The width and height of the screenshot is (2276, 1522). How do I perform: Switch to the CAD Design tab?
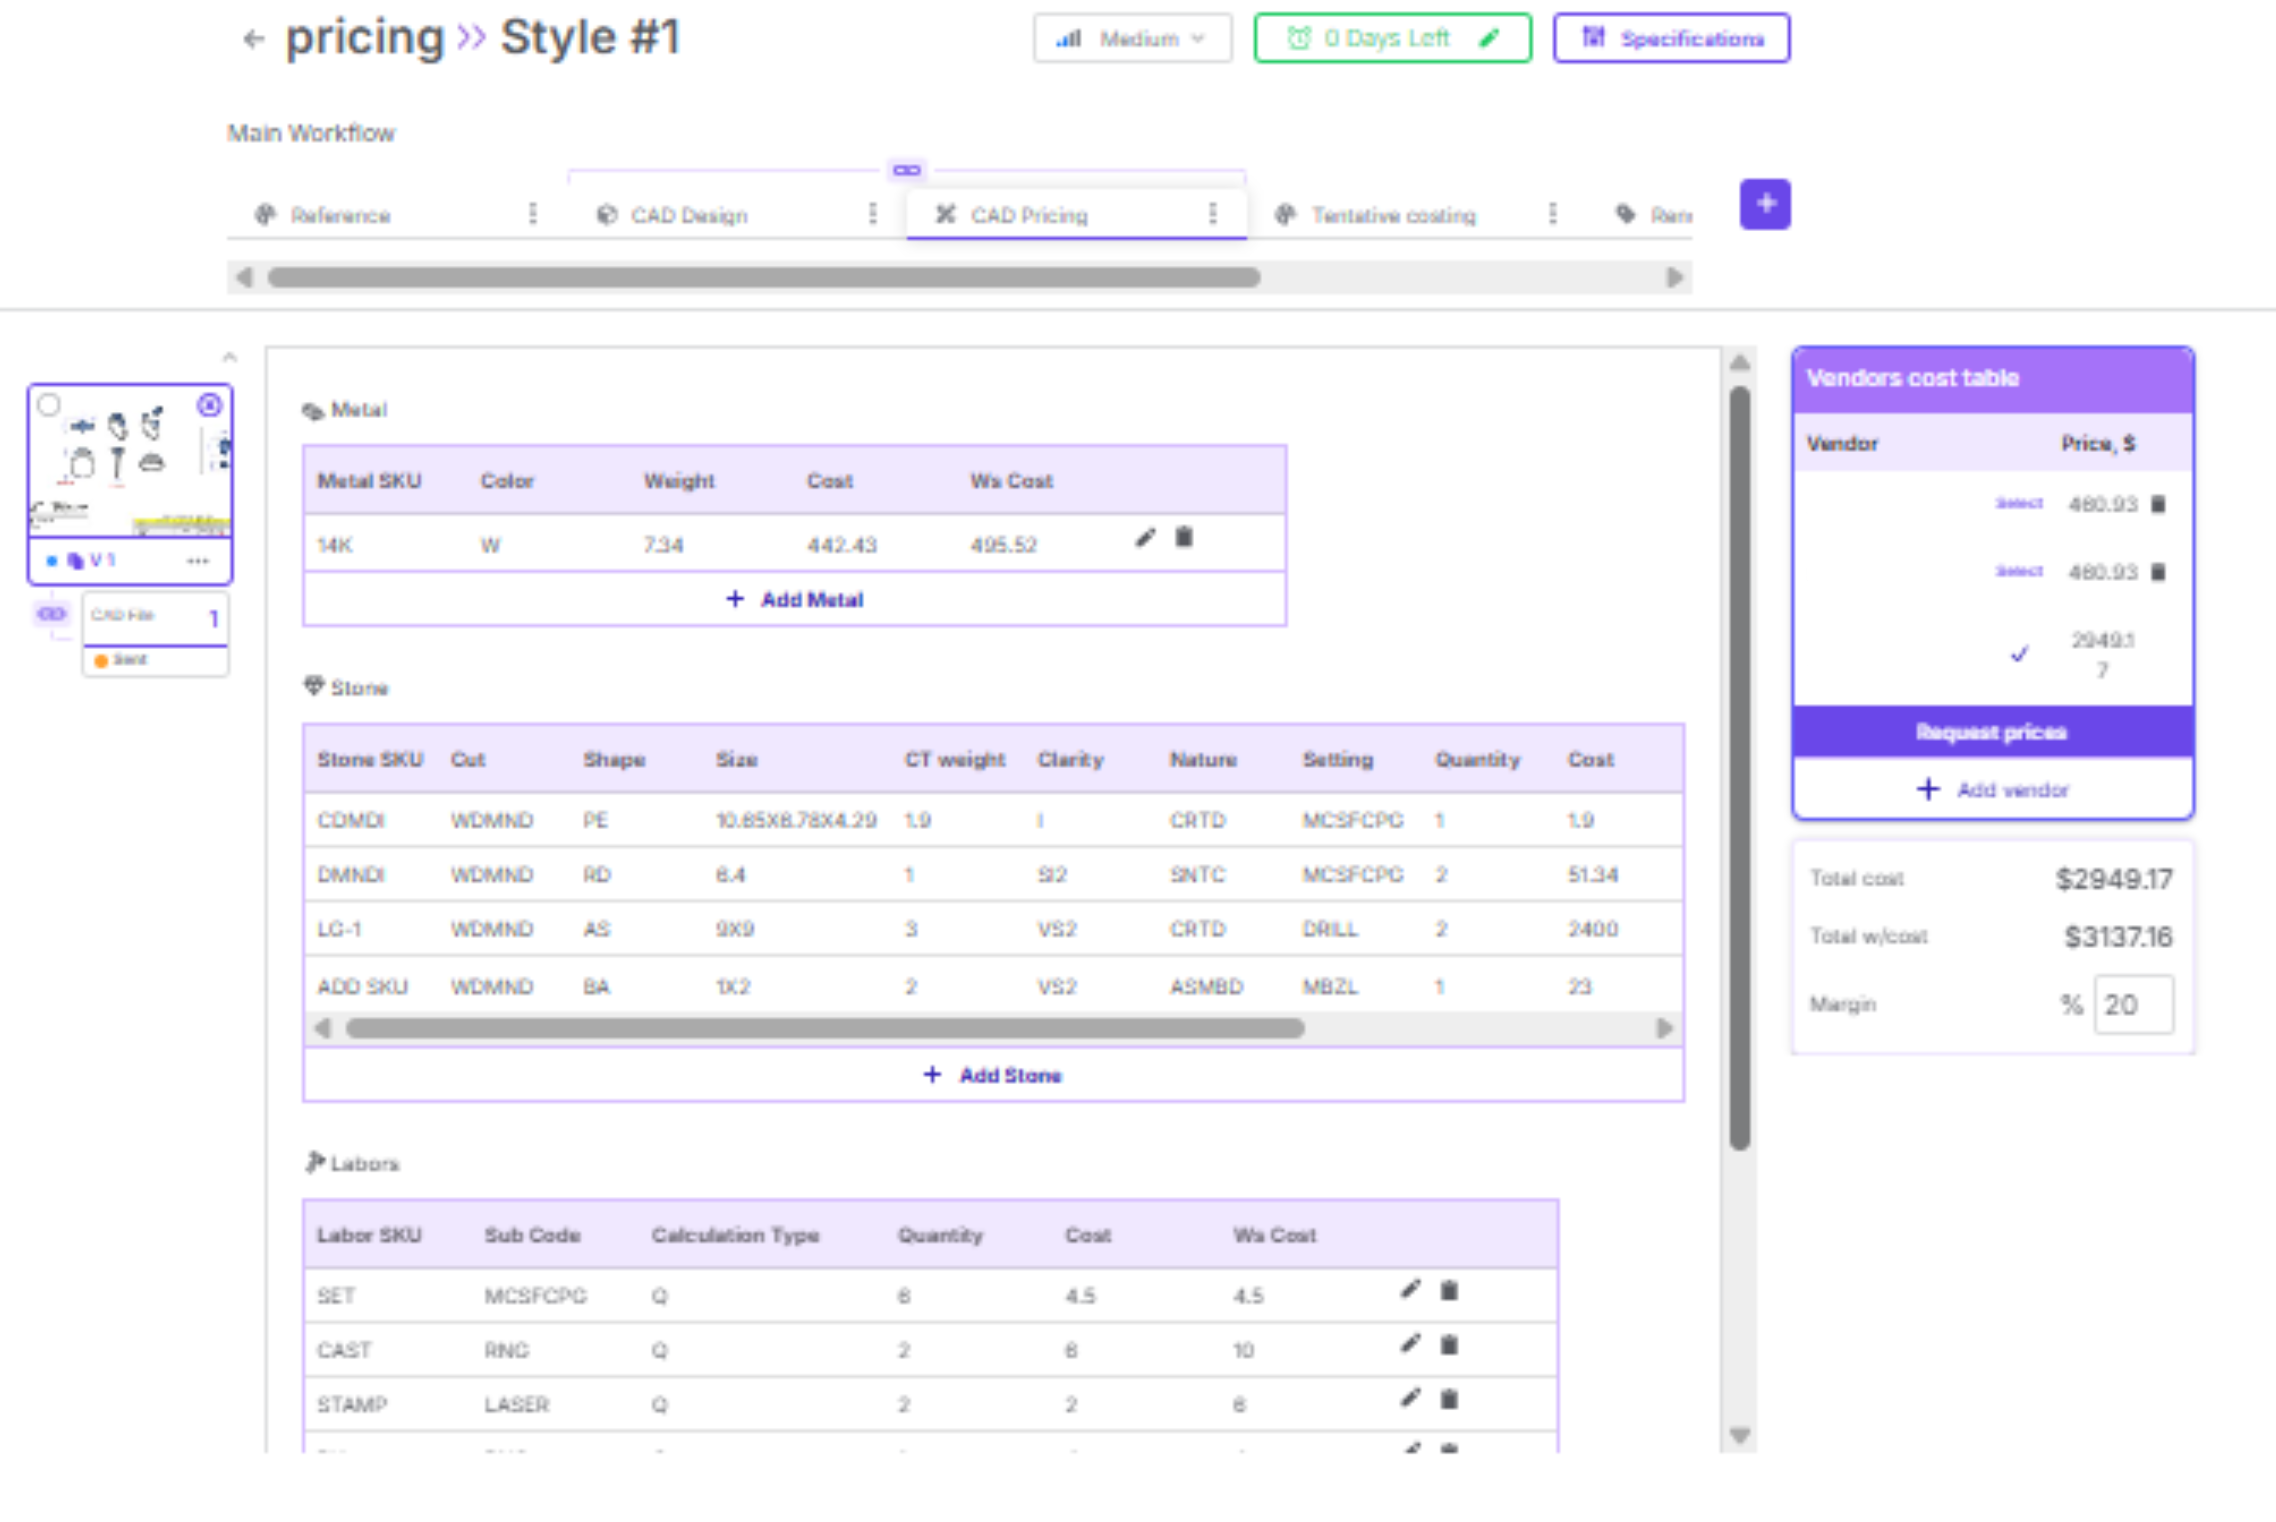689,215
